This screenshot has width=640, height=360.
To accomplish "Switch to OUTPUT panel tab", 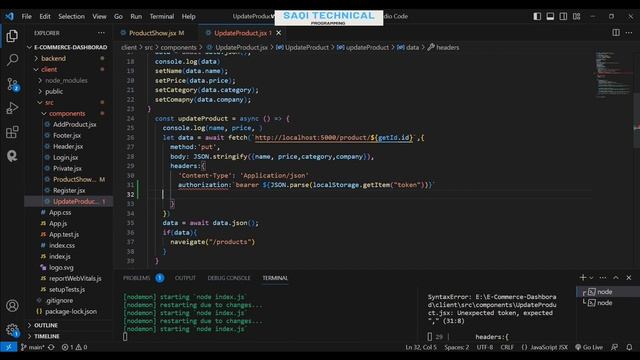I will pyautogui.click(x=185, y=278).
